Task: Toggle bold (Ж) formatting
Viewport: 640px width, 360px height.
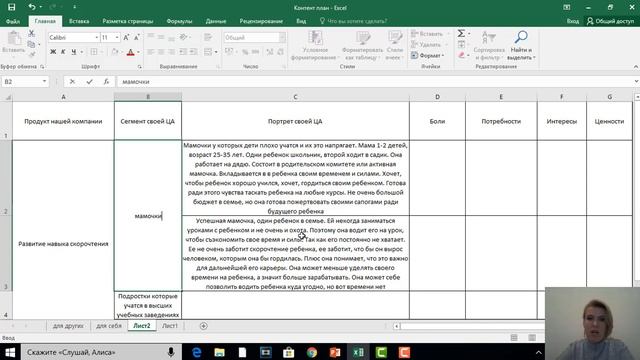Action: click(53, 52)
